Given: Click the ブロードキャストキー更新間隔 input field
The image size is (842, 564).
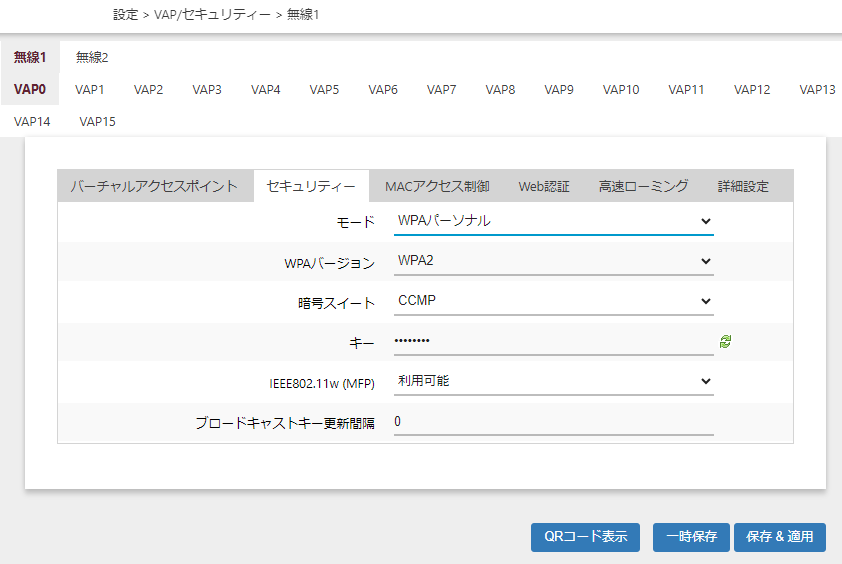Looking at the screenshot, I should point(553,422).
